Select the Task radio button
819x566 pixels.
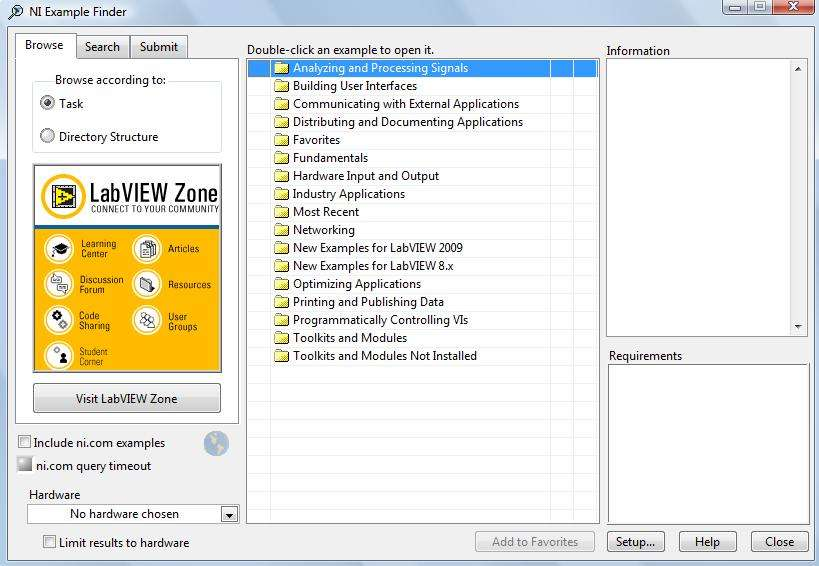click(47, 103)
